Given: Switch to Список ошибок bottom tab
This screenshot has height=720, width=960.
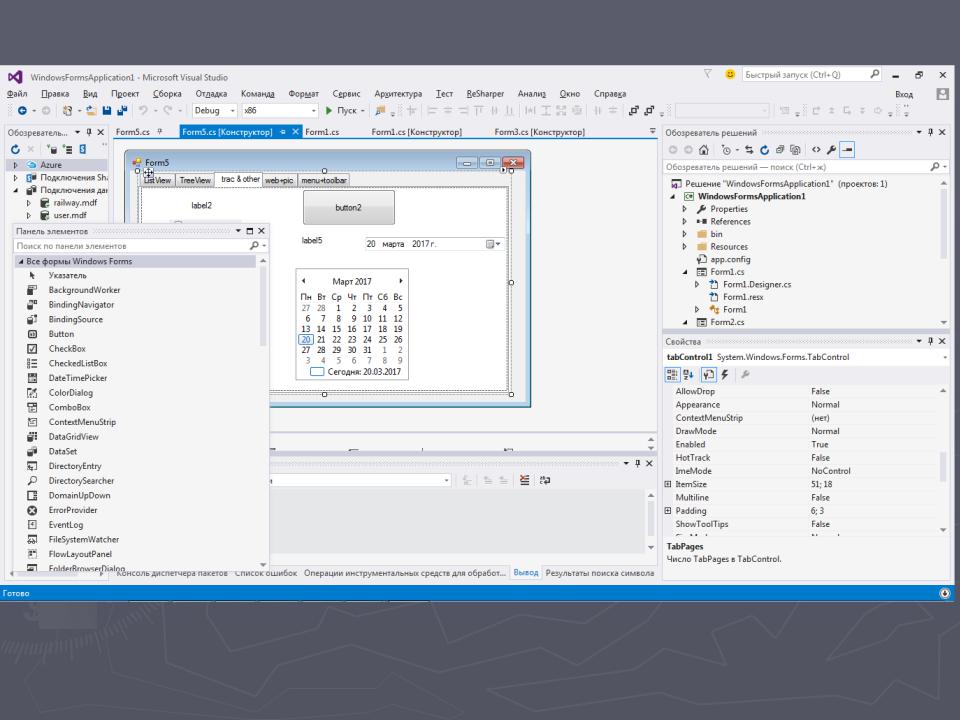Looking at the screenshot, I should coord(266,573).
